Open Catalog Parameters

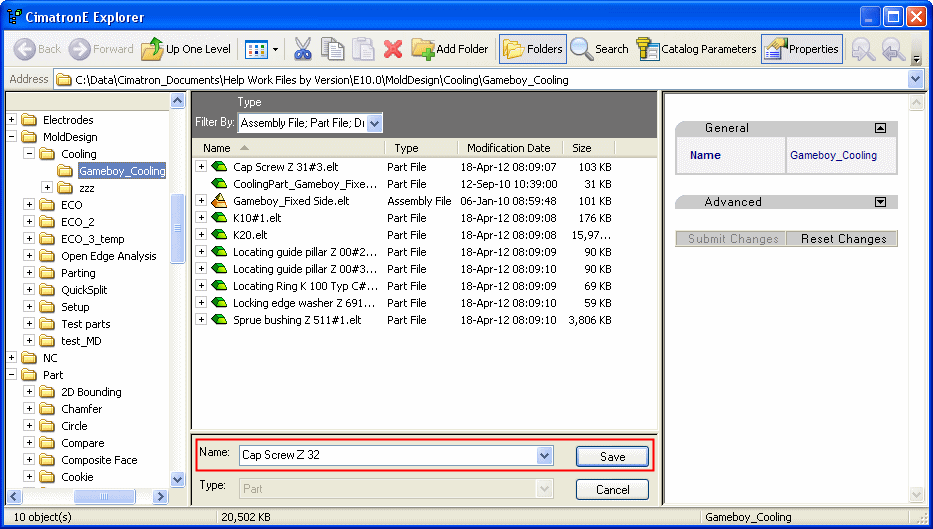pos(696,49)
